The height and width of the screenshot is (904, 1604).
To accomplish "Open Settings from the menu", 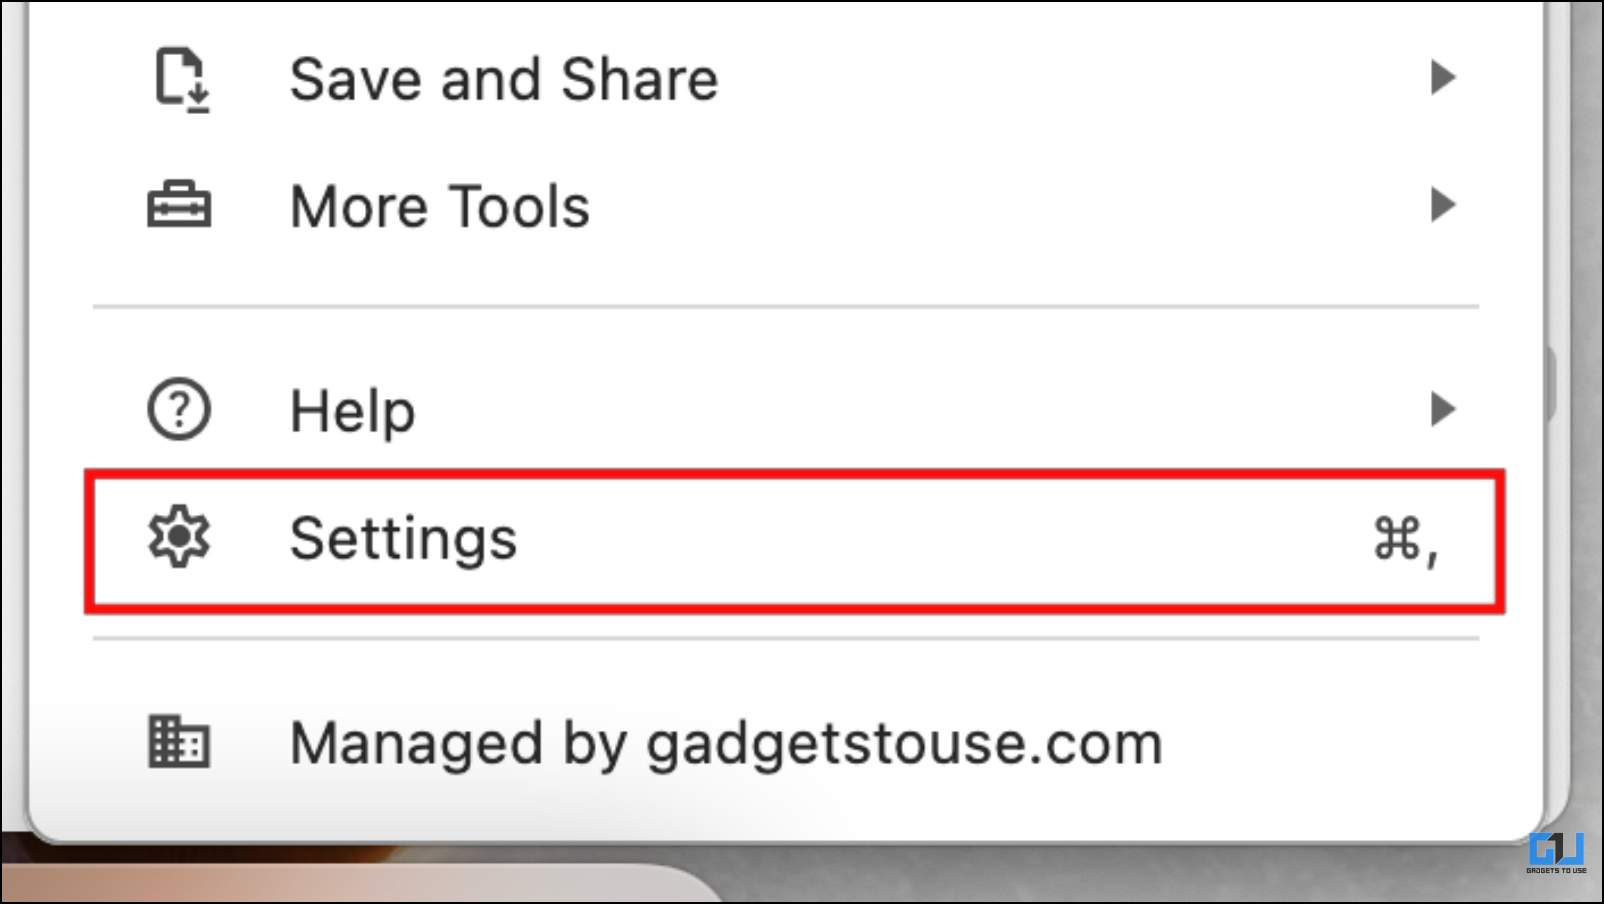I will click(x=795, y=539).
